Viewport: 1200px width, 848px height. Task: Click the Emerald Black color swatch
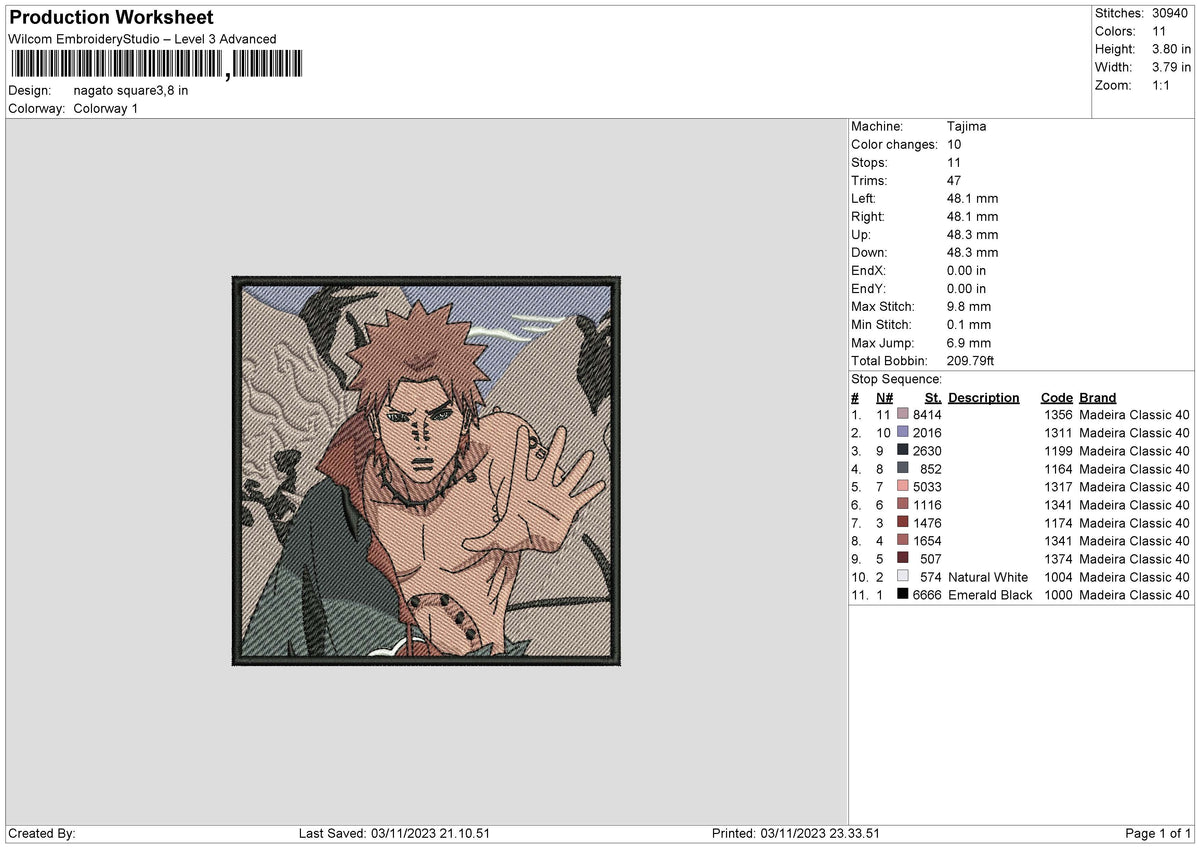(x=903, y=595)
